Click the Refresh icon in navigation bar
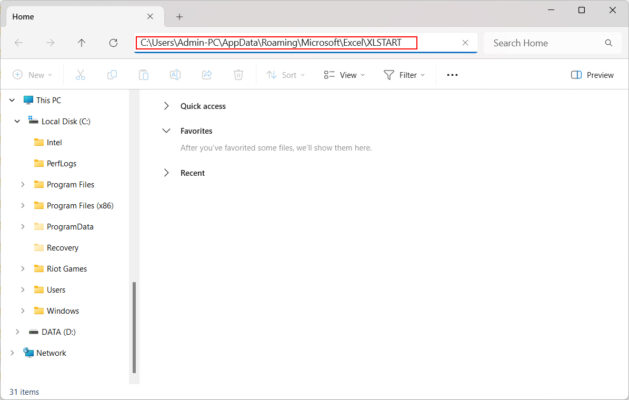 tap(113, 43)
